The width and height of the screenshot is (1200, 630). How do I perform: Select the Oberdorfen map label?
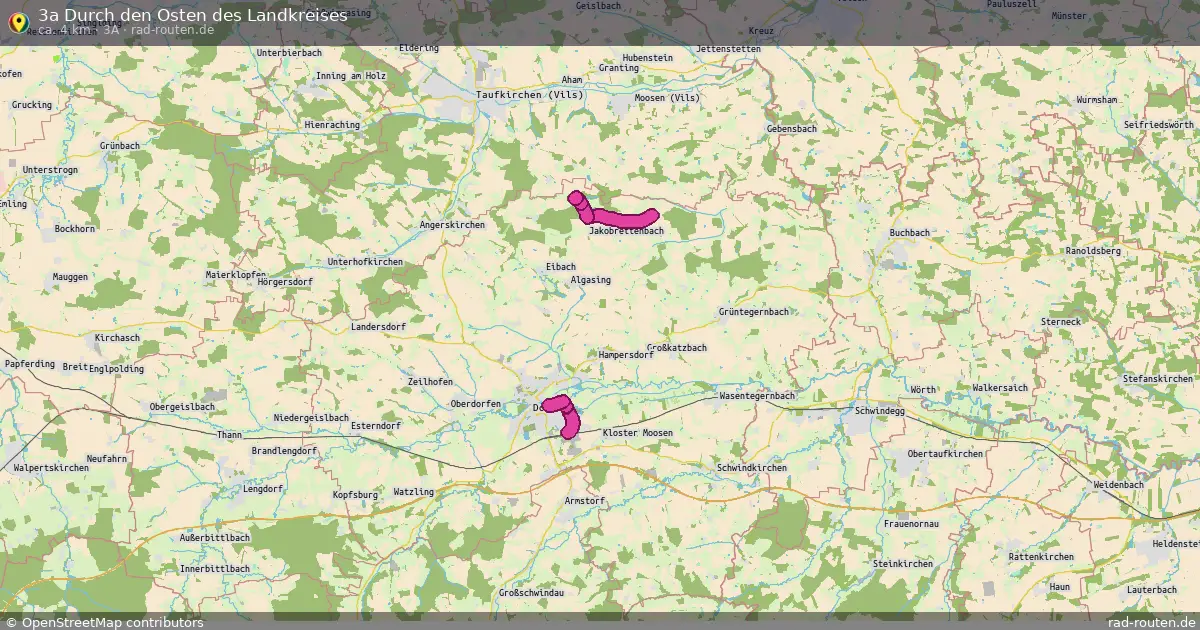click(476, 403)
